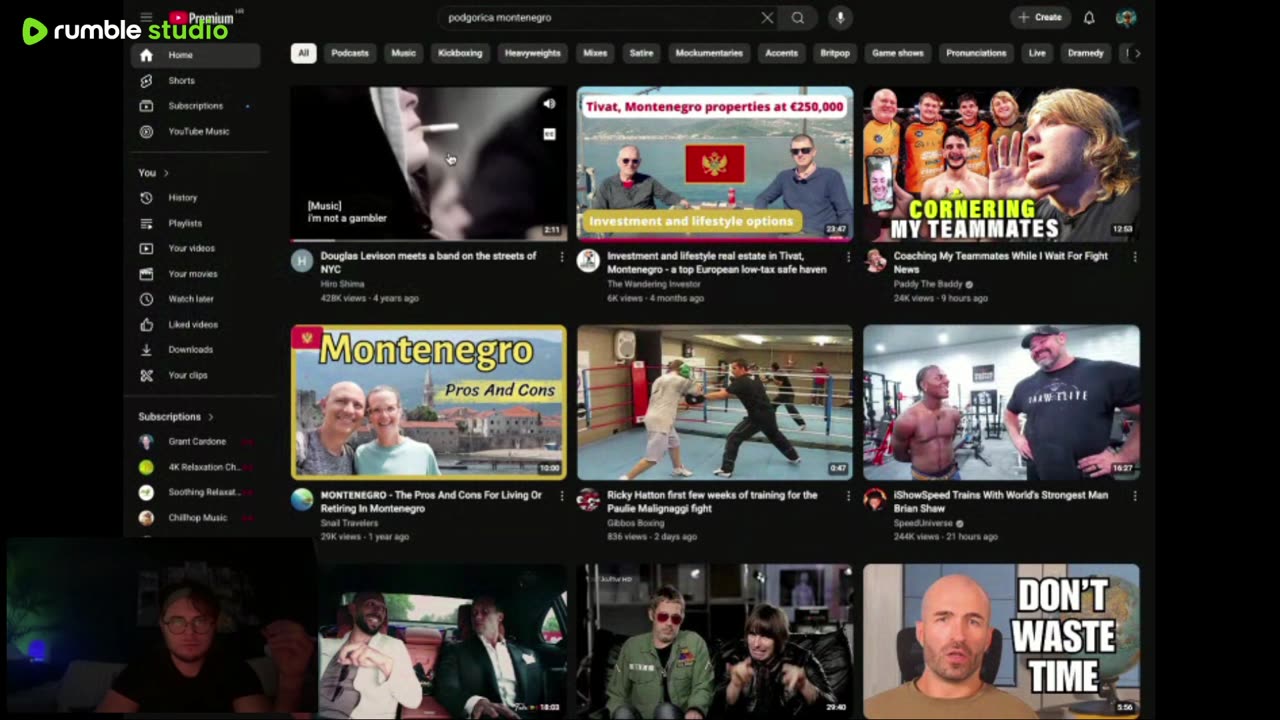Open History in the sidebar
The width and height of the screenshot is (1280, 720).
pos(195,198)
